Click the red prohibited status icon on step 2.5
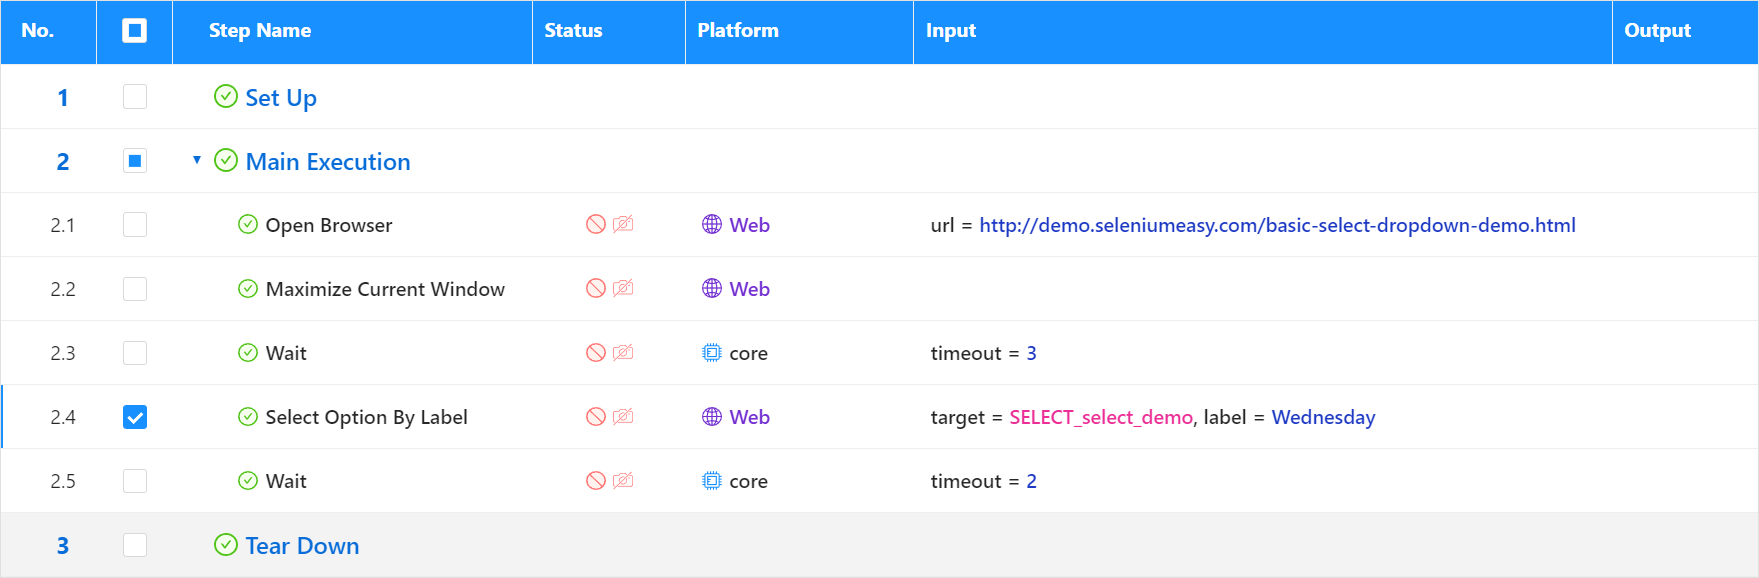1759x578 pixels. coord(596,480)
